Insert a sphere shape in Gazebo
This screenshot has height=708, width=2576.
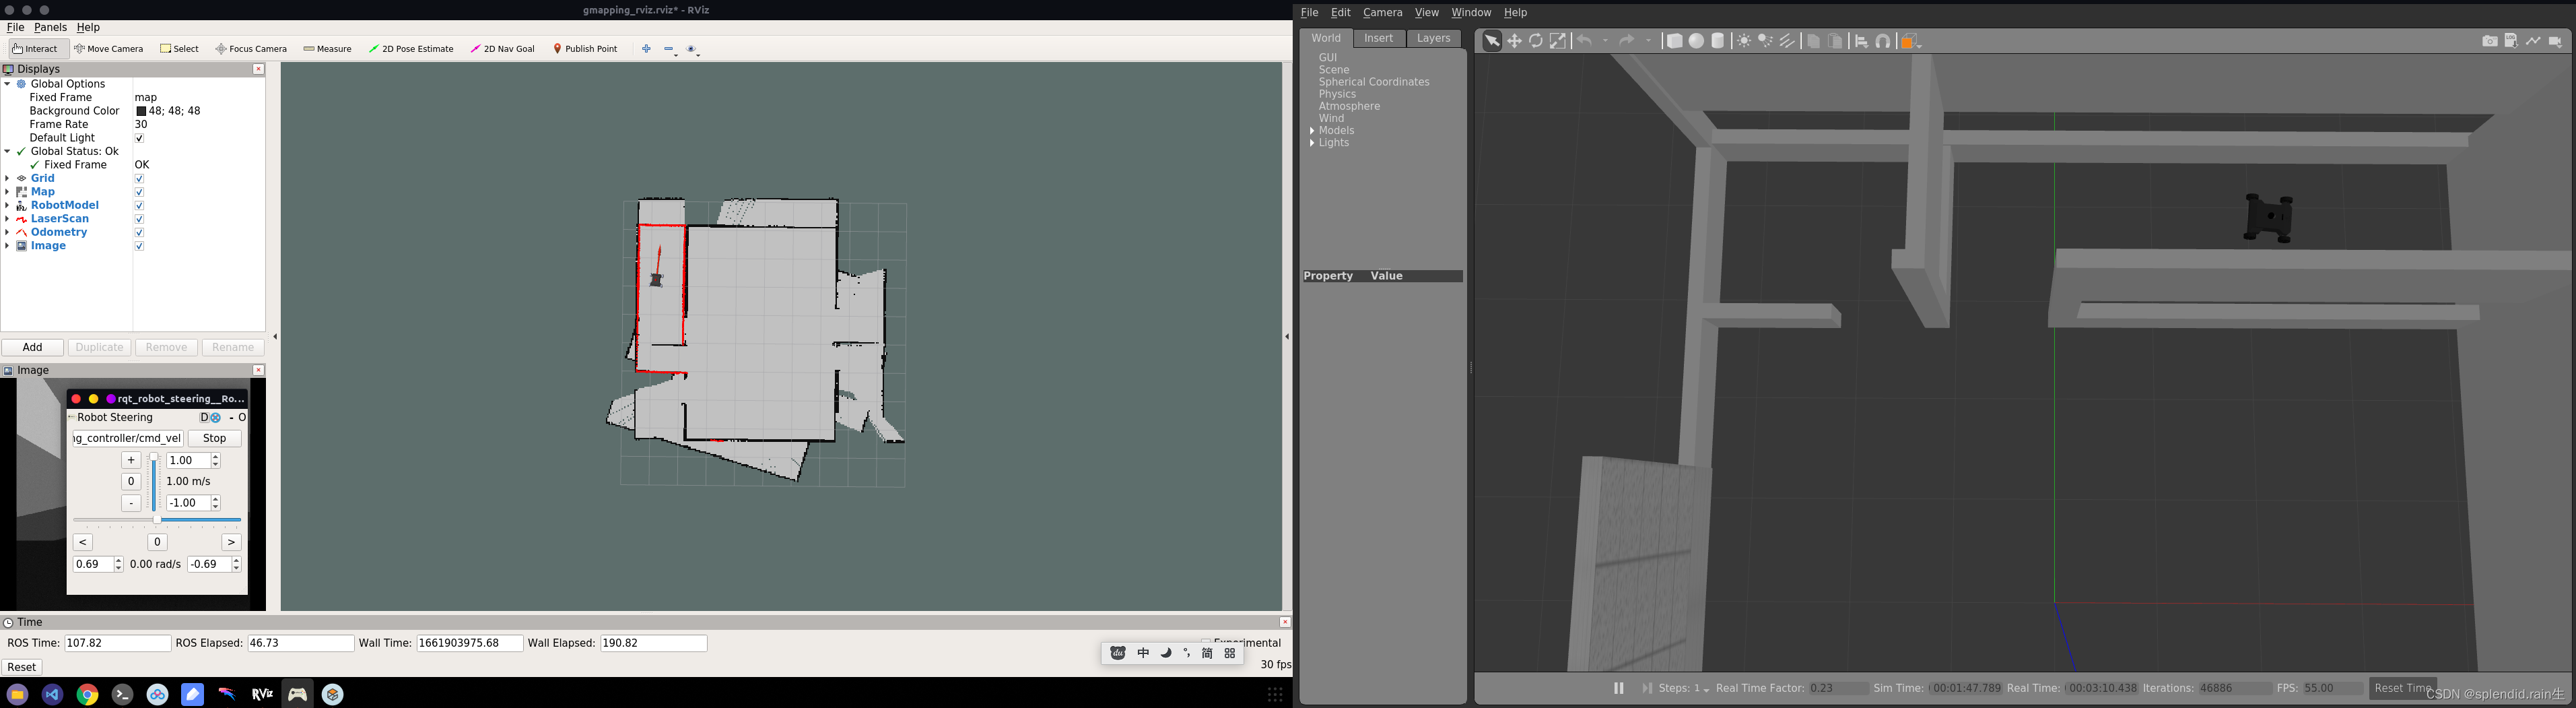tap(1696, 41)
